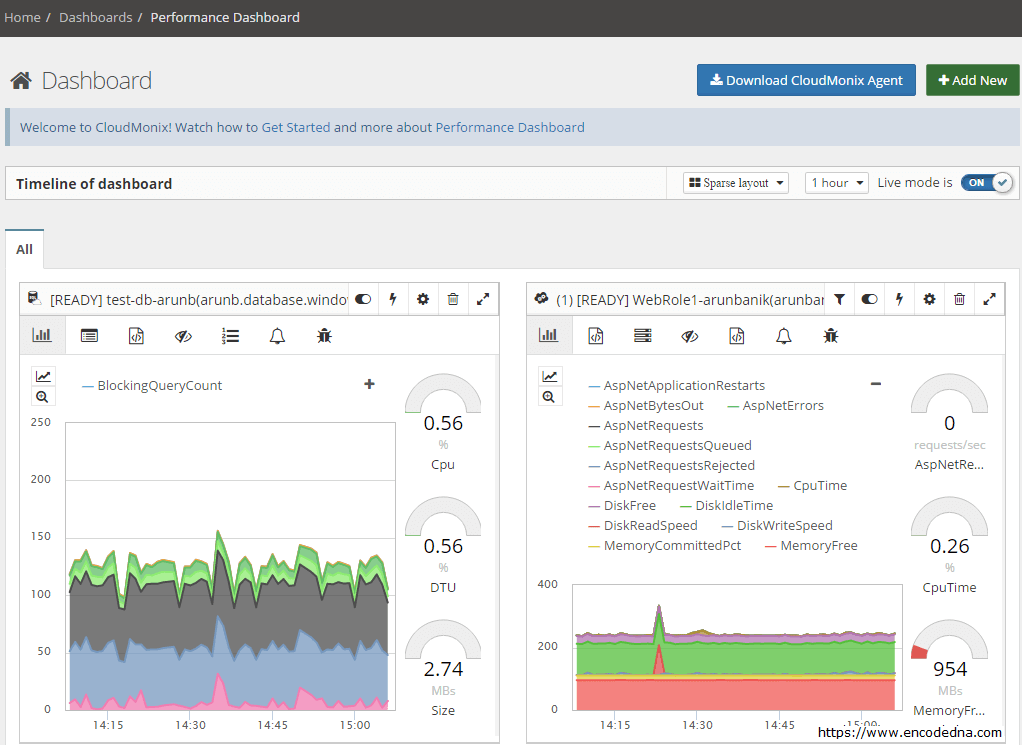Open Sparse layout dropdown

(736, 183)
